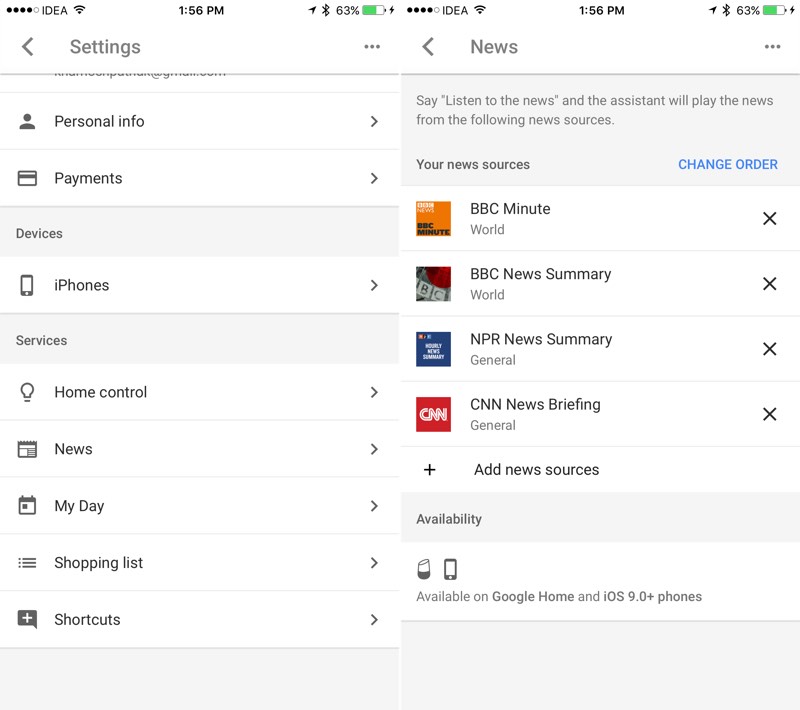Remove CNN News Briefing source

[769, 414]
